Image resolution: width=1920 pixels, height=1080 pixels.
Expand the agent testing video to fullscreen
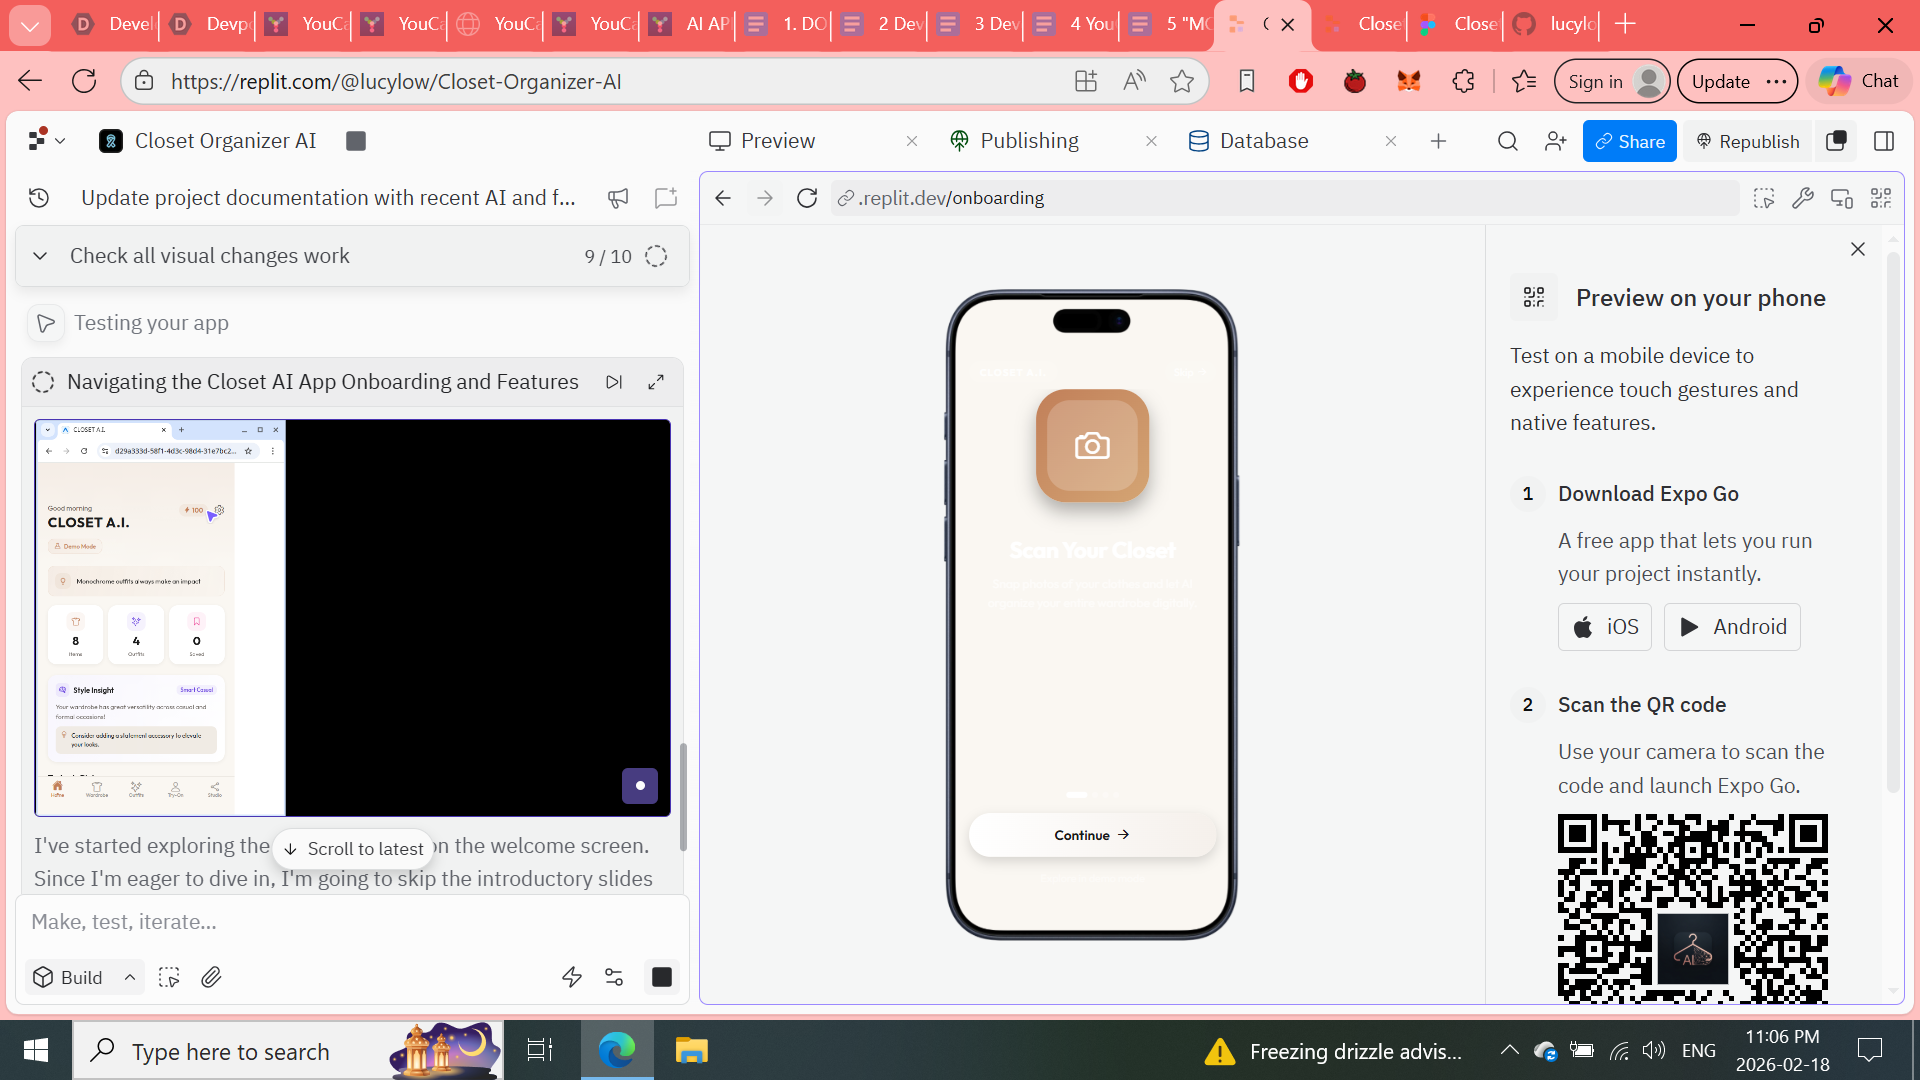(x=656, y=382)
